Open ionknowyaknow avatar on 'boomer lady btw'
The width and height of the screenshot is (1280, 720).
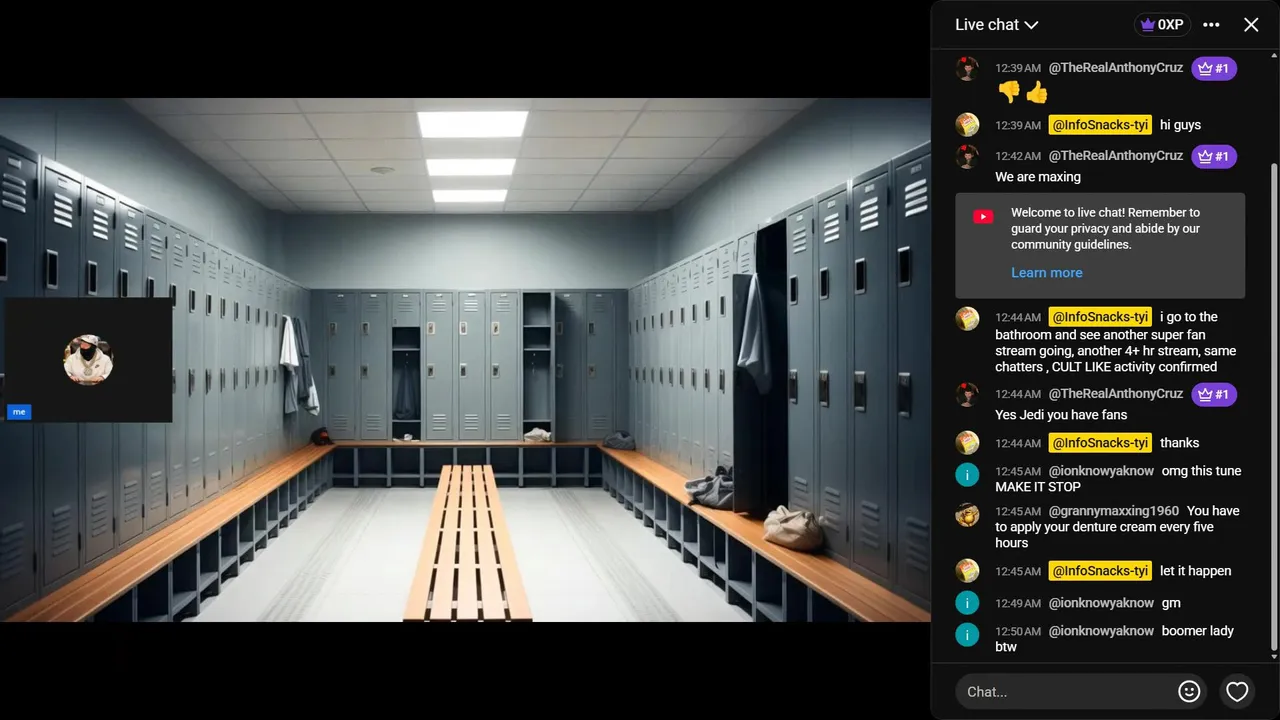[x=967, y=635]
